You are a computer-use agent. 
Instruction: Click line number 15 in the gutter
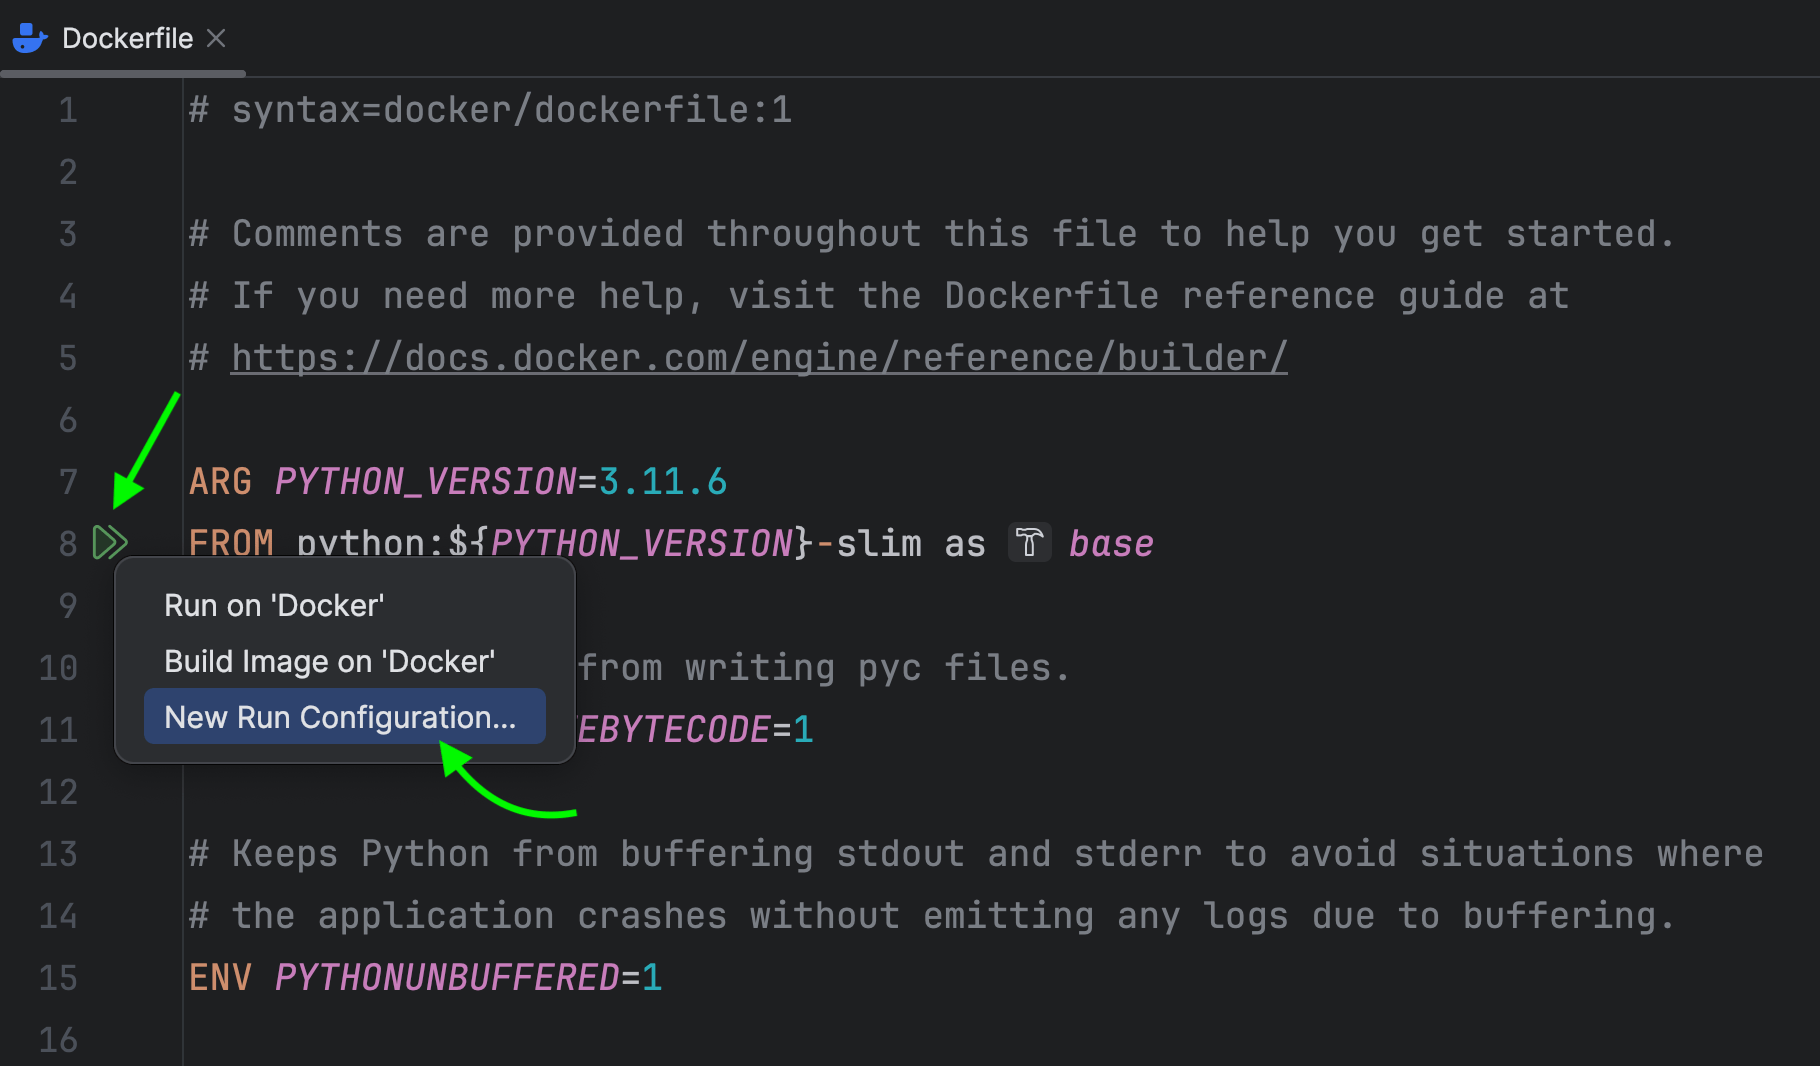pyautogui.click(x=58, y=978)
